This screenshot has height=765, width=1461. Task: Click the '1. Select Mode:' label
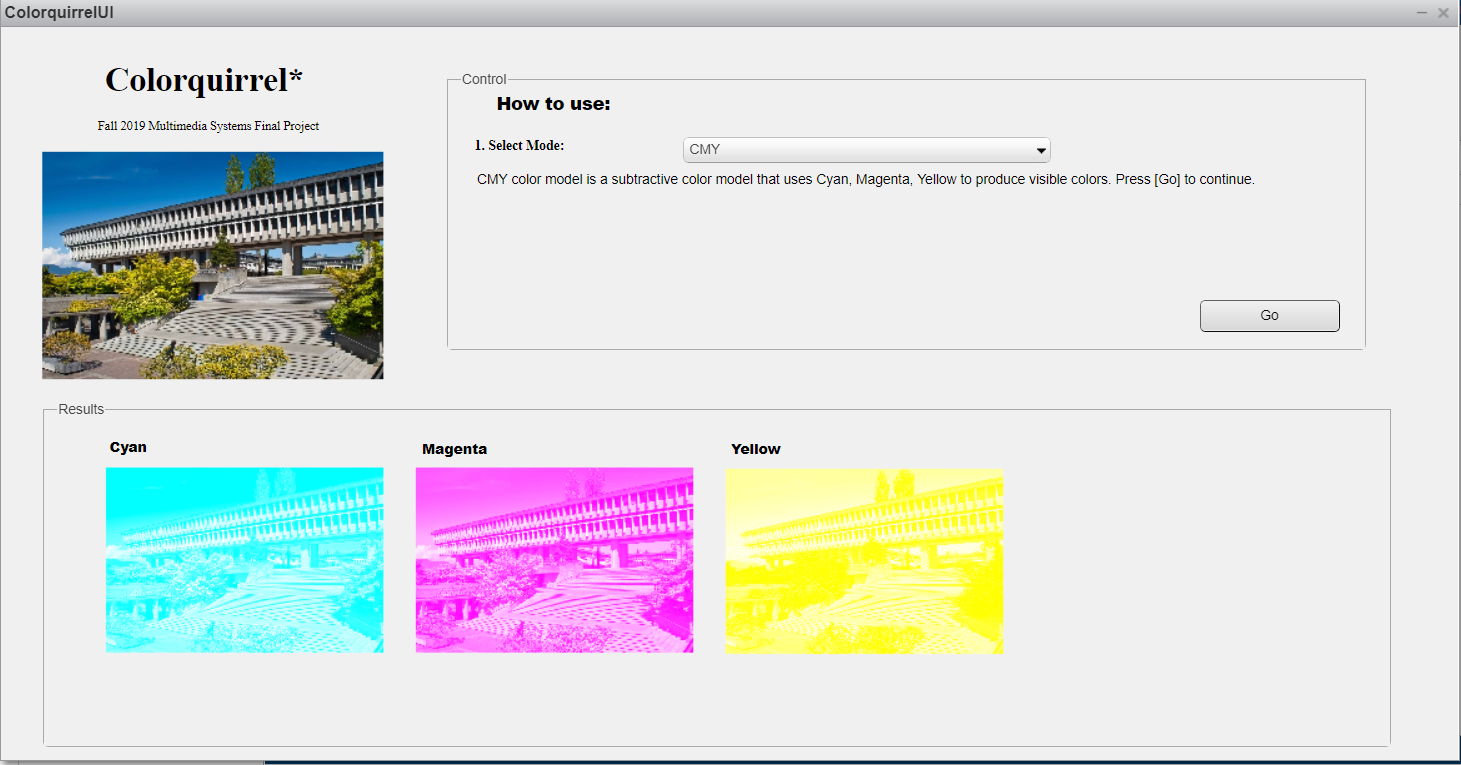[x=519, y=146]
